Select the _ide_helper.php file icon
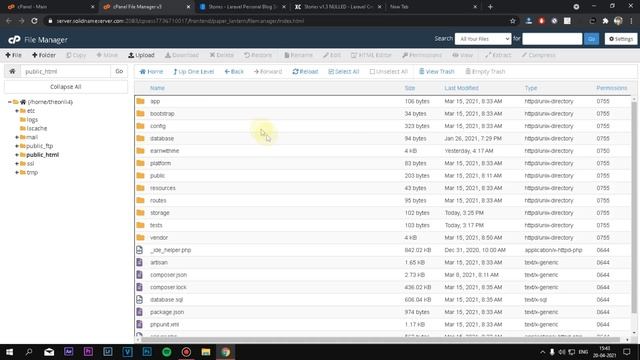 (140, 250)
